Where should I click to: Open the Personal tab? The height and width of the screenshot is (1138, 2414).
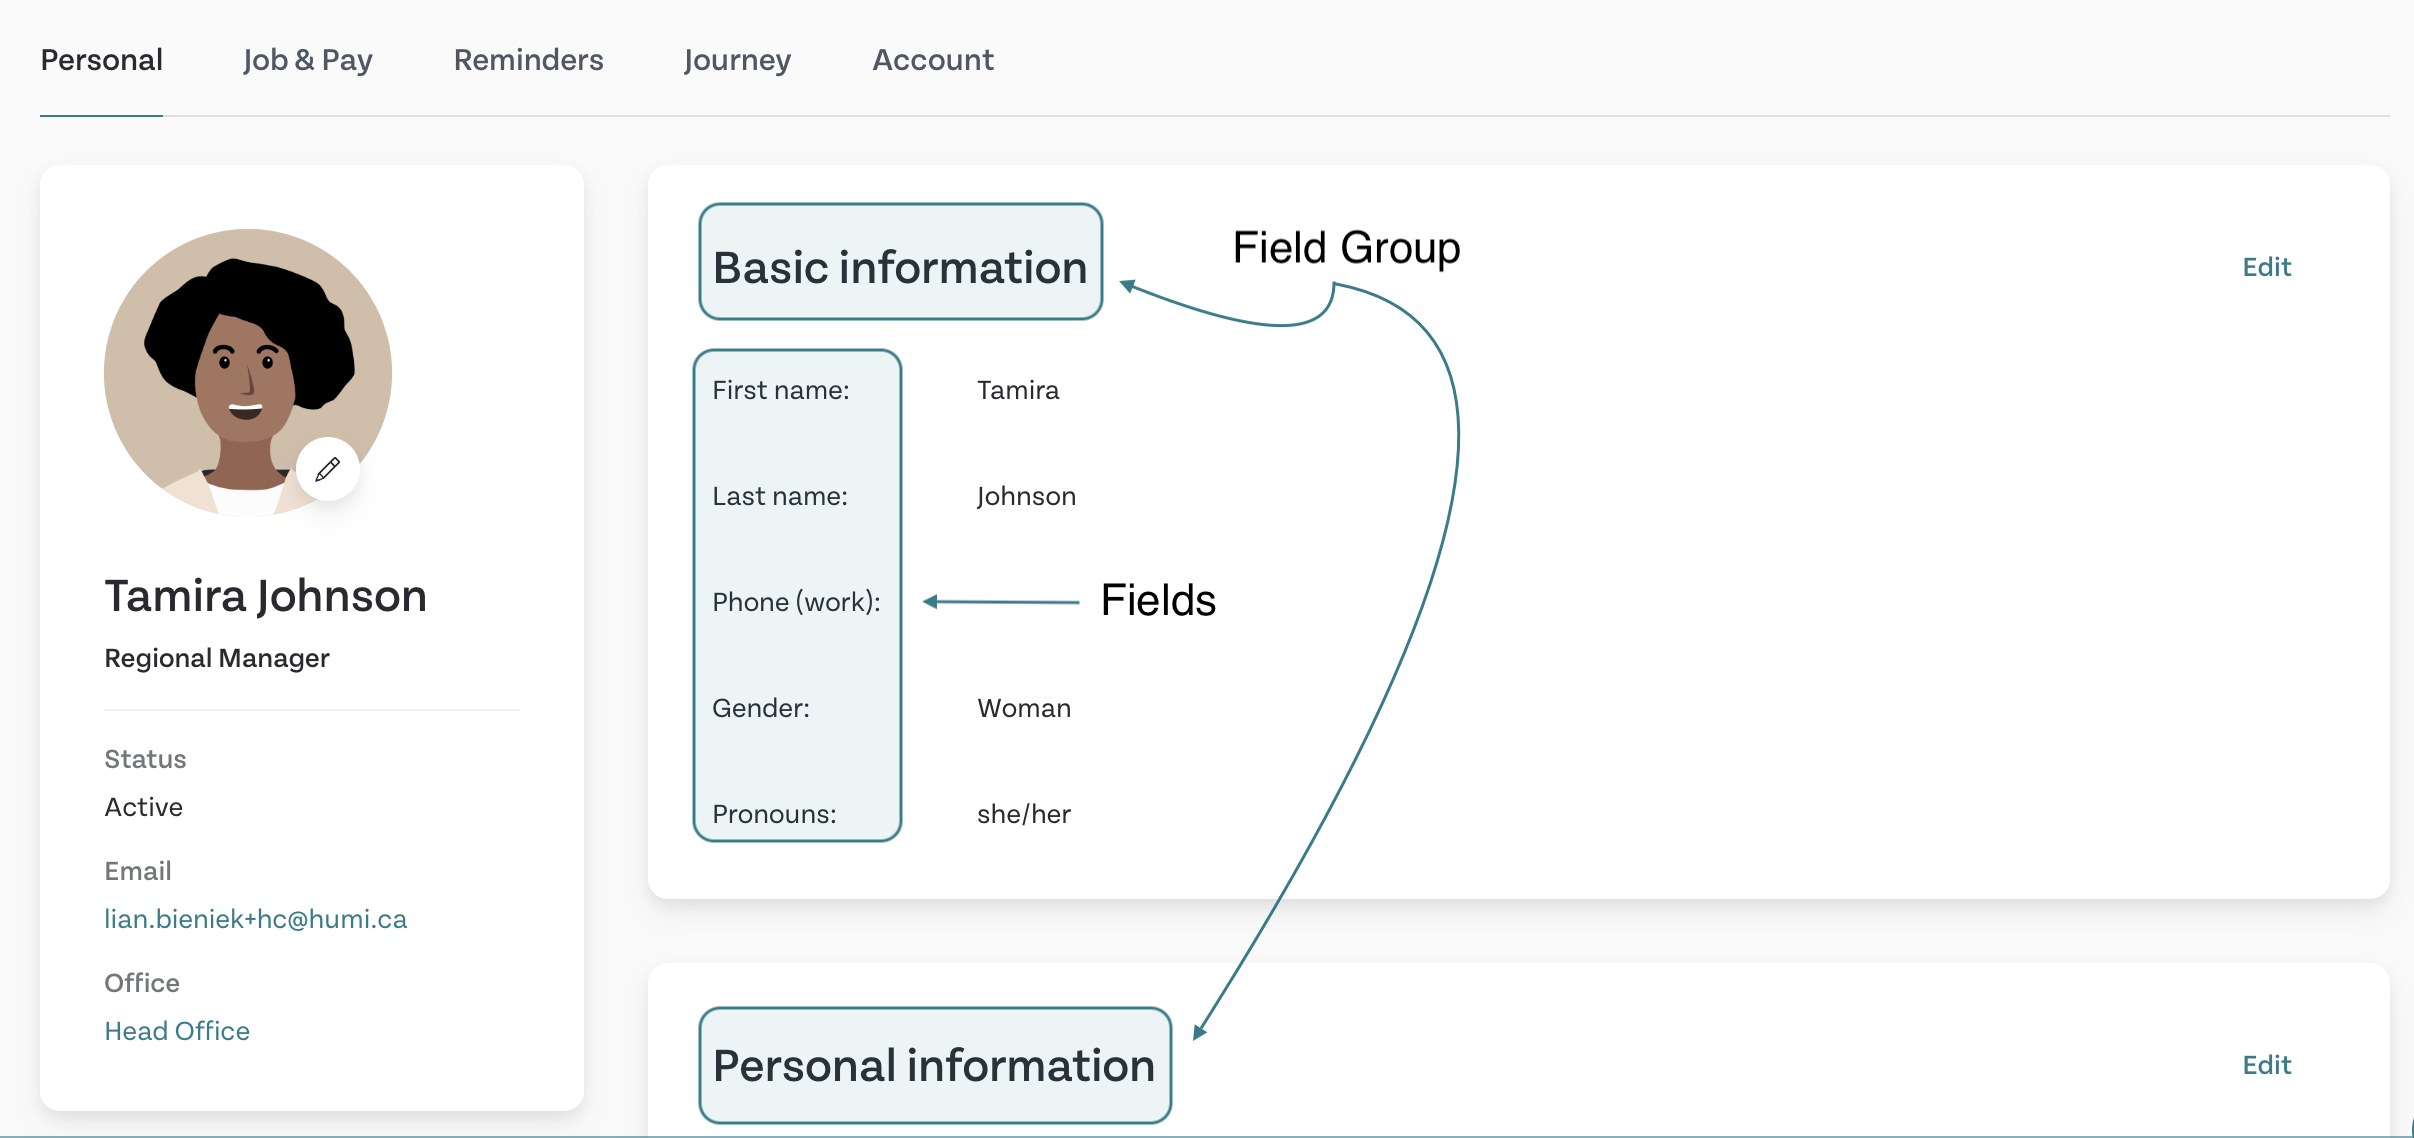point(101,60)
